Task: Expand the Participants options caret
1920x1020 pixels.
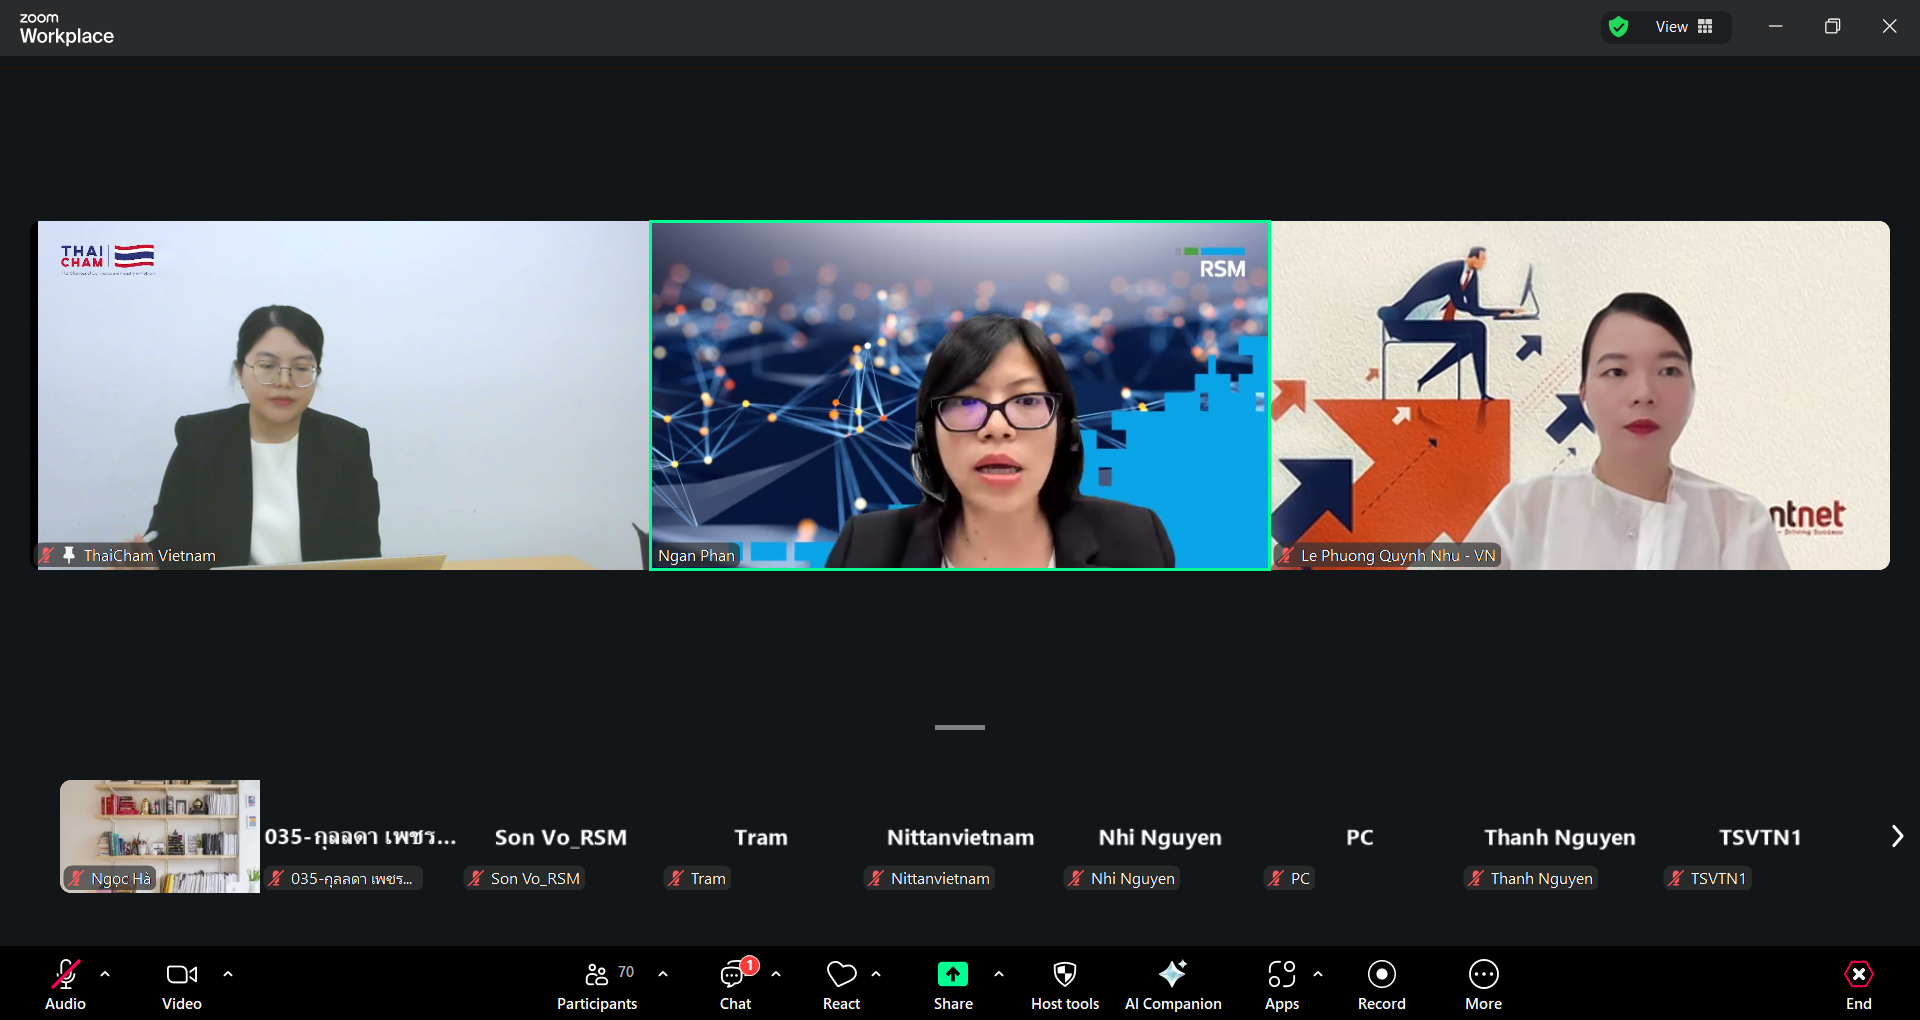Action: pyautogui.click(x=663, y=973)
